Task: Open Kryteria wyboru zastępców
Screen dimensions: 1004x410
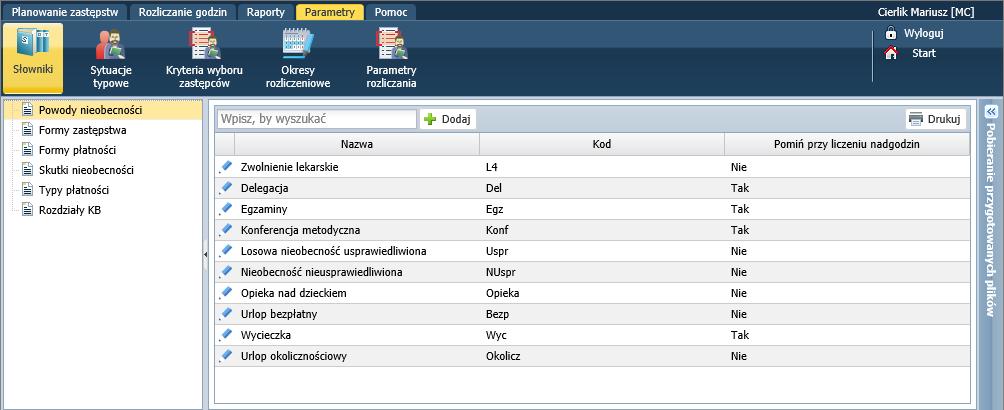Action: pyautogui.click(x=204, y=58)
